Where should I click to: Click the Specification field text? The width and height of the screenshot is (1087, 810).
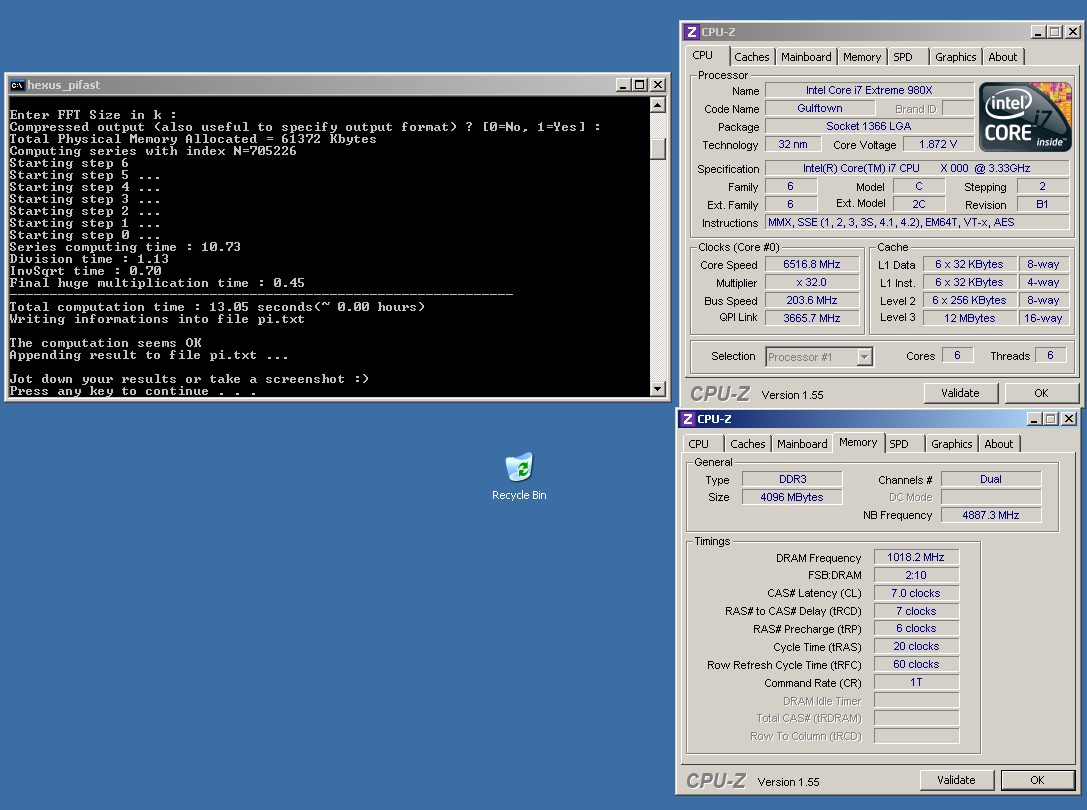[917, 168]
